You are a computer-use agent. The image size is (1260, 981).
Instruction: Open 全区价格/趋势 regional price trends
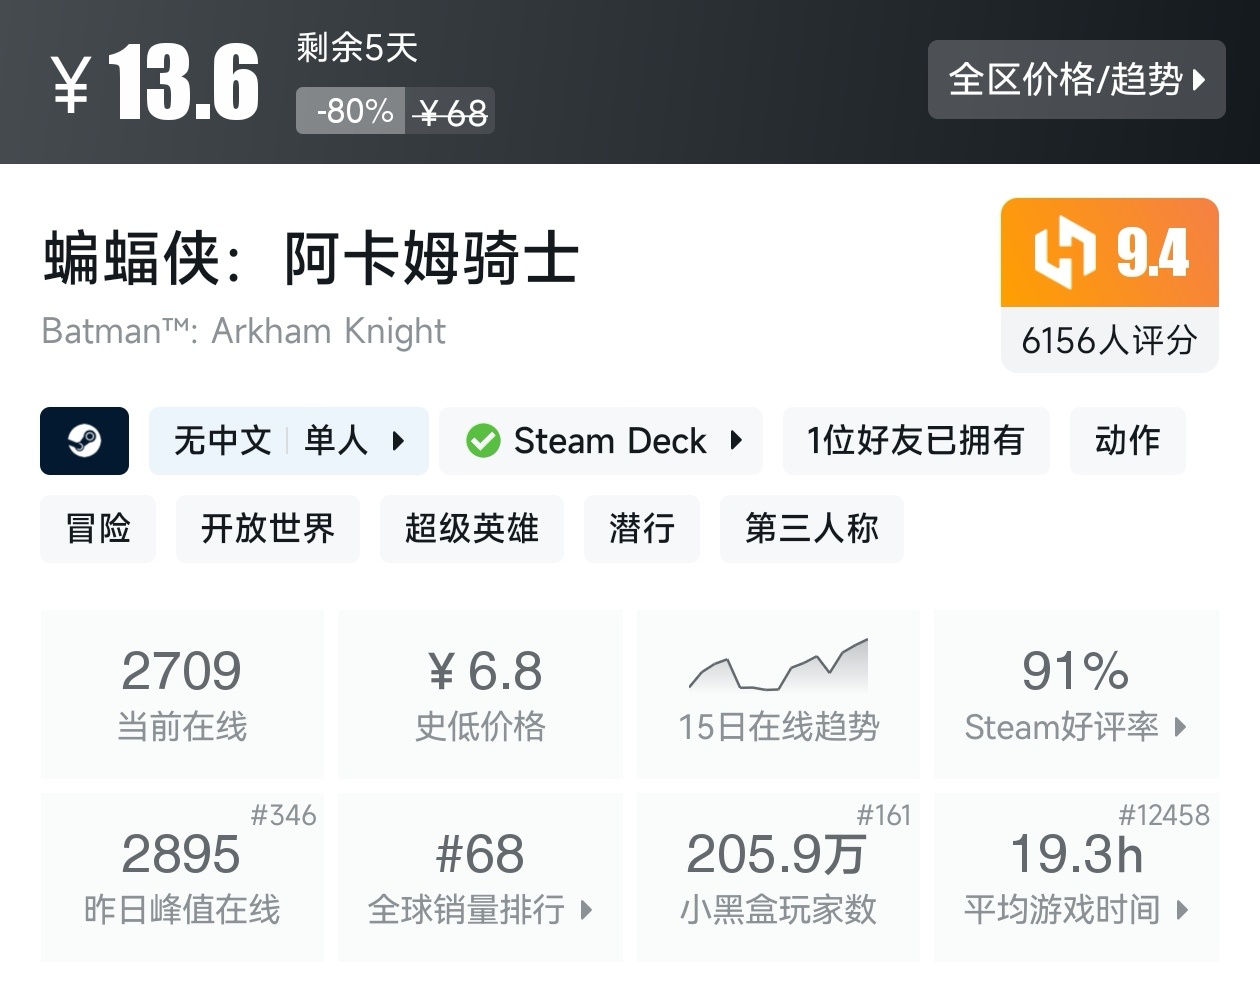coord(1076,80)
